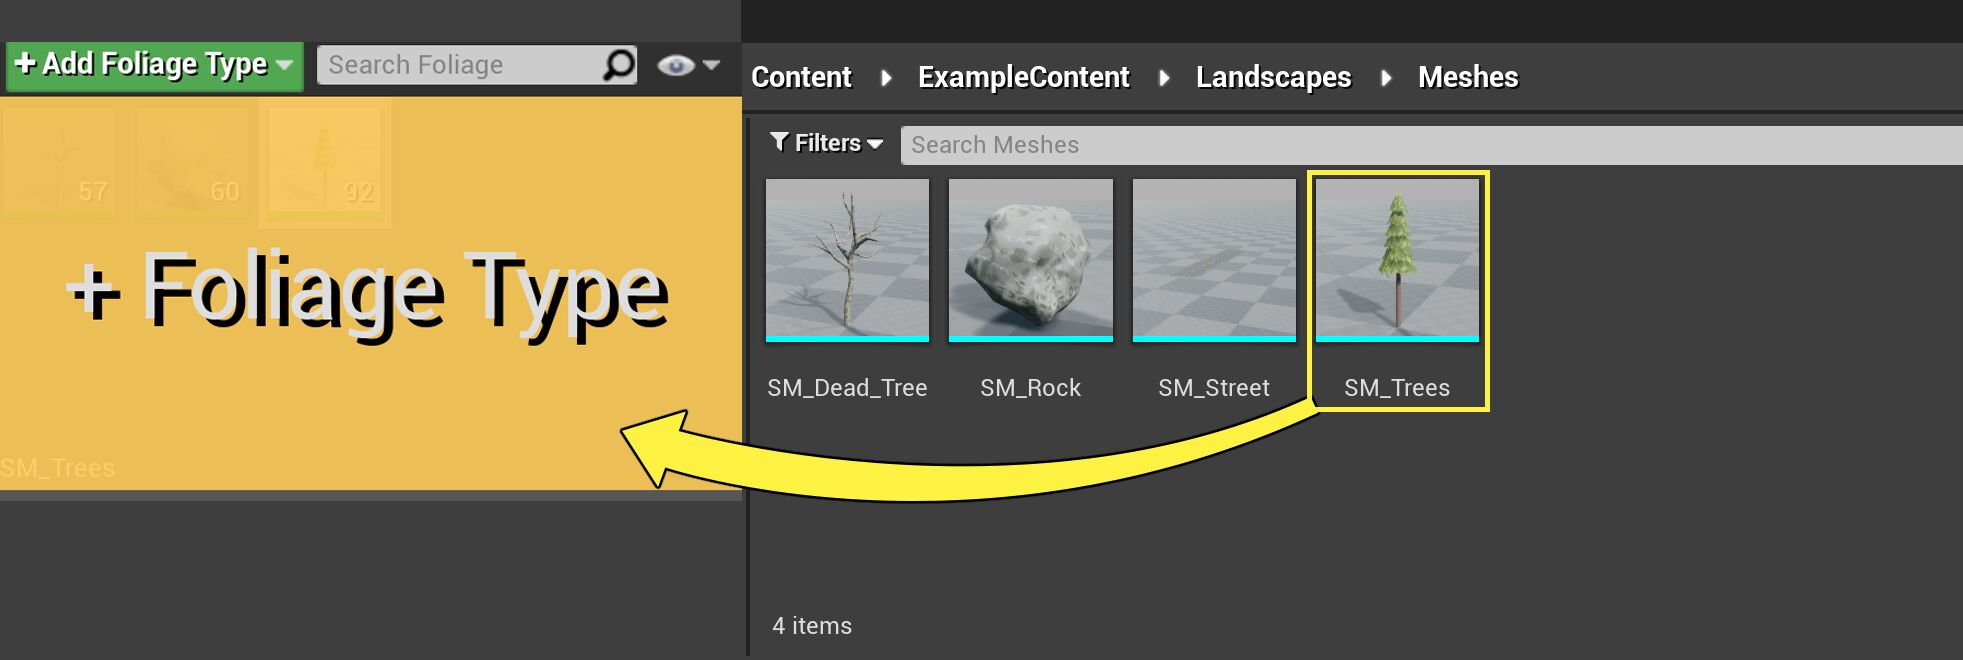1963x660 pixels.
Task: Click the Add Foliage Type button
Action: point(143,65)
